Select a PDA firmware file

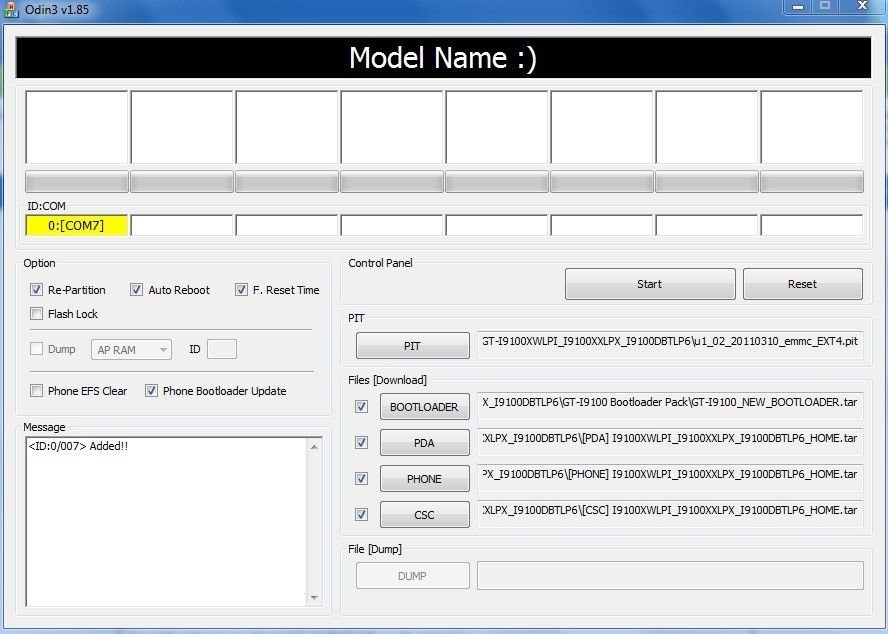(x=425, y=442)
